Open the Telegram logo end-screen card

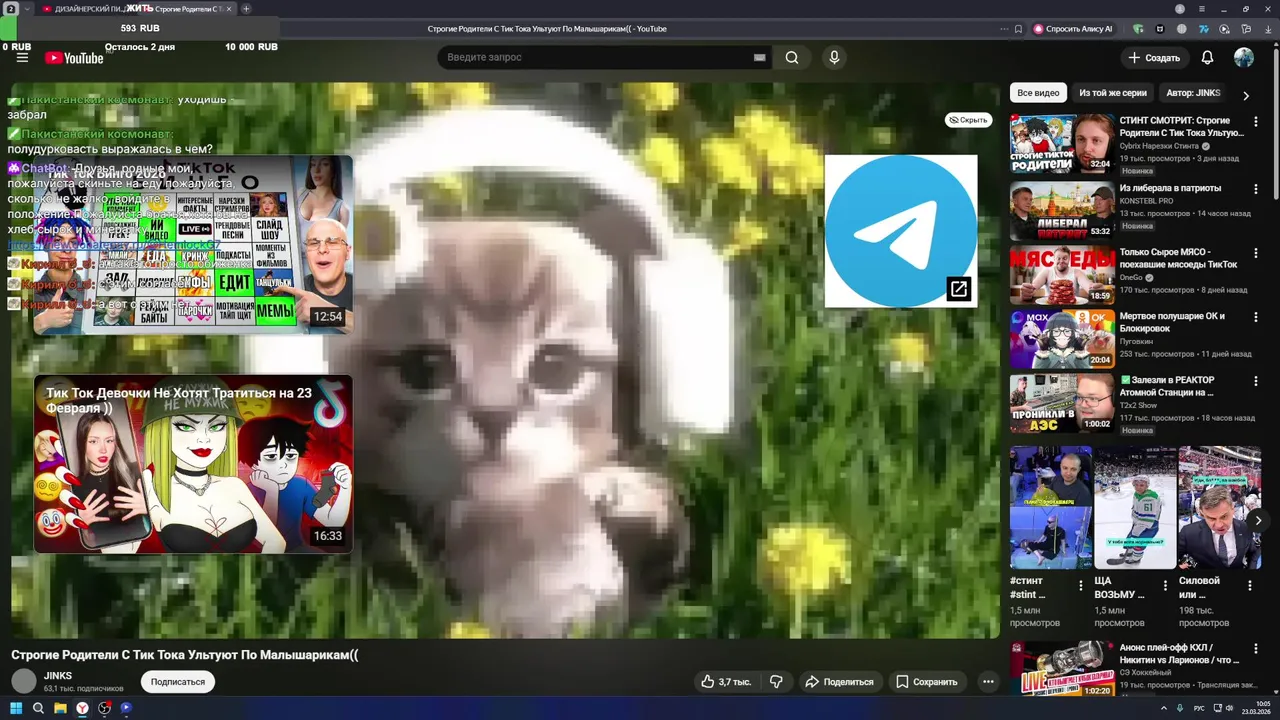click(x=901, y=231)
